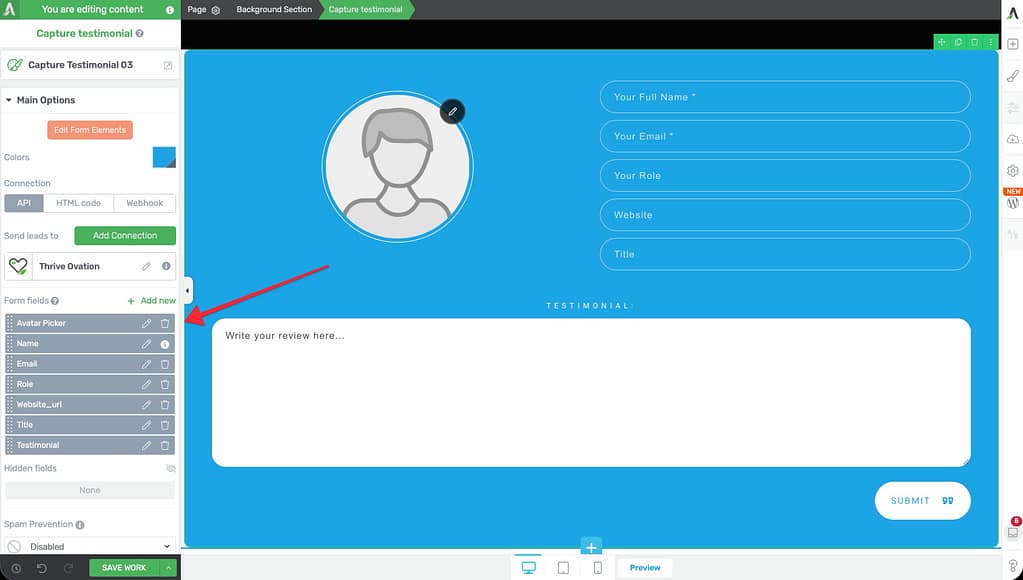Edit the Thrive Ovation connection
The image size is (1023, 580).
click(x=146, y=266)
